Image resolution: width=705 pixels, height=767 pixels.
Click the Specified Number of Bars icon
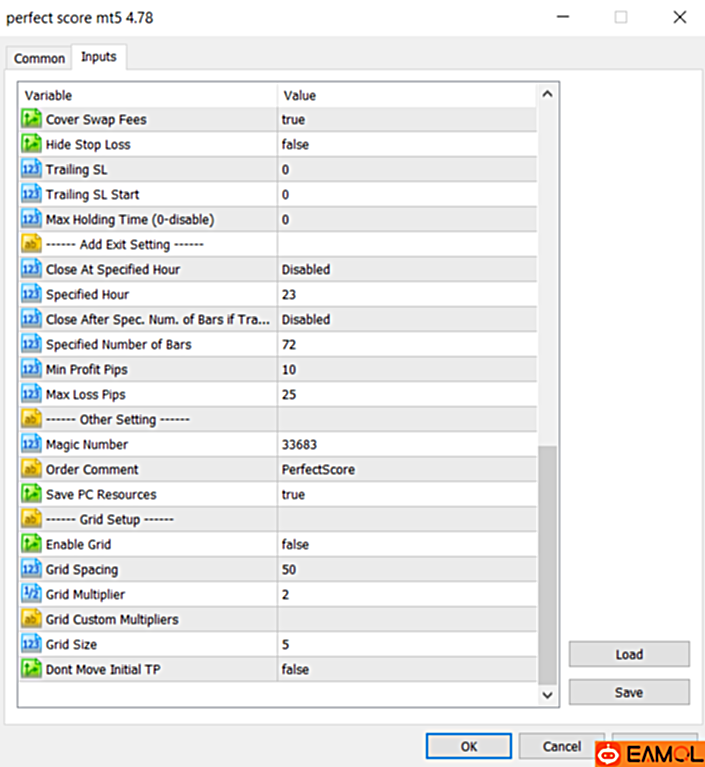[x=31, y=344]
